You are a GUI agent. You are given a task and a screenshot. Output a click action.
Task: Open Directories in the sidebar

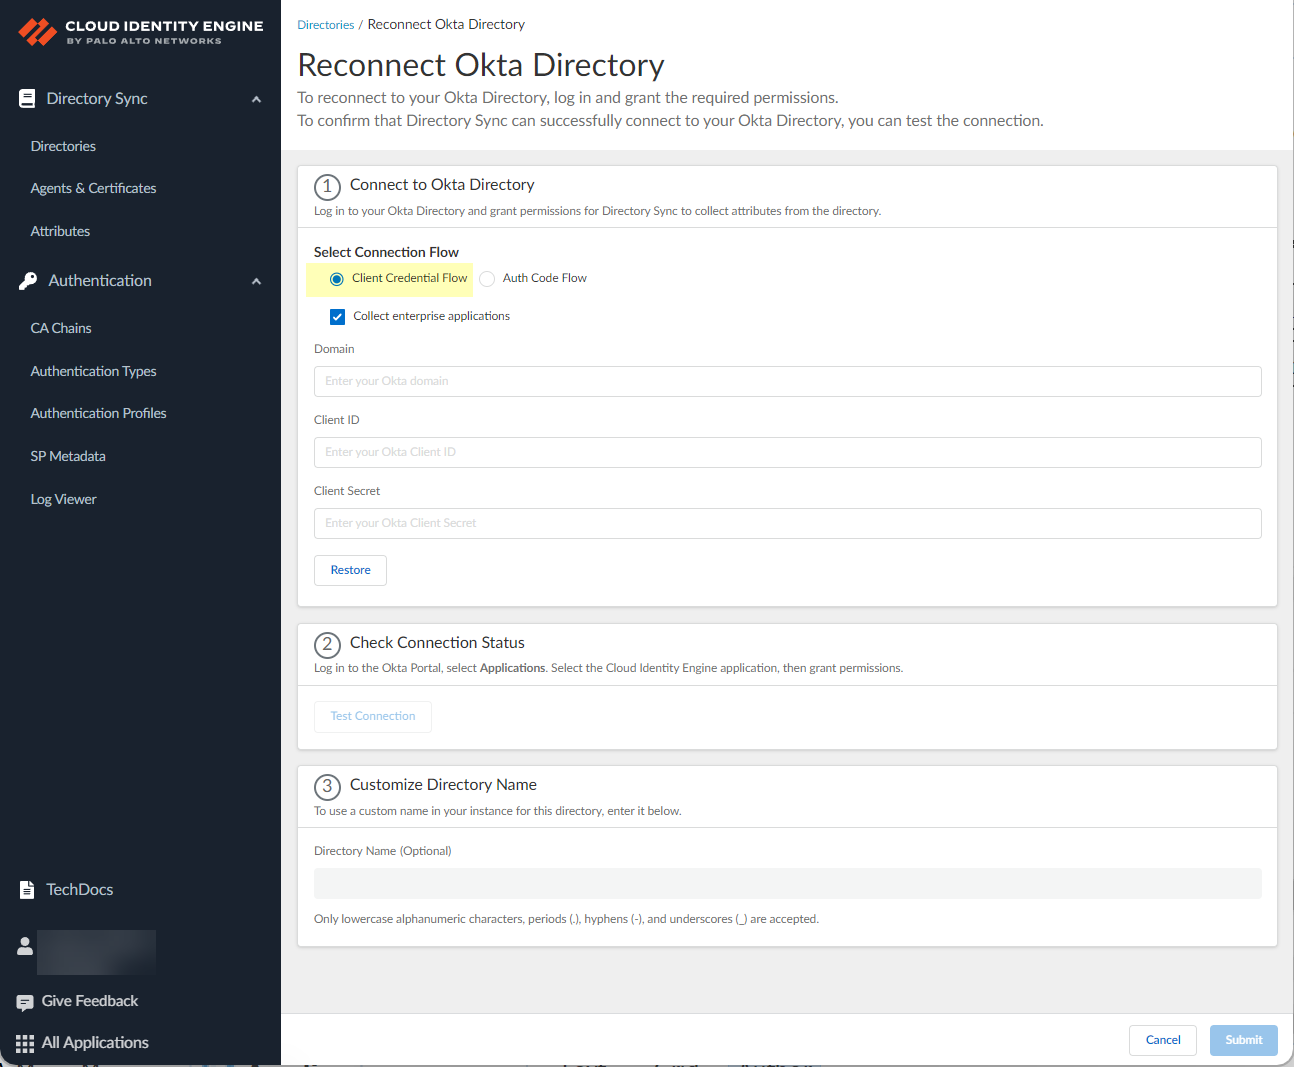(63, 146)
